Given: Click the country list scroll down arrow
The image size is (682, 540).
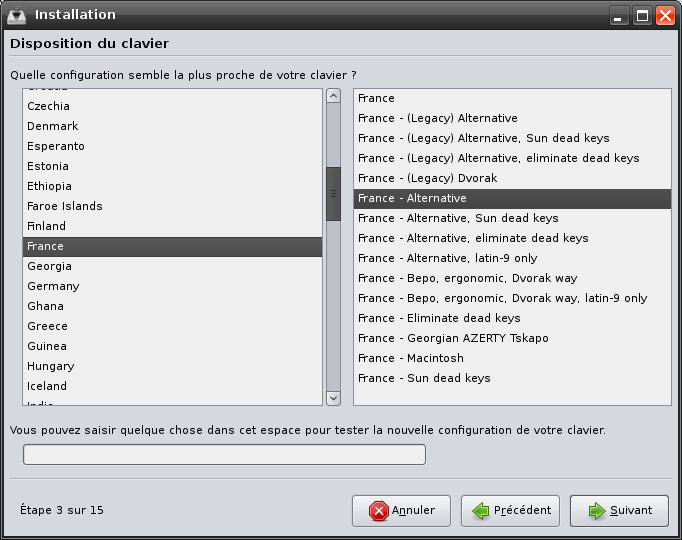Looking at the screenshot, I should pos(333,398).
